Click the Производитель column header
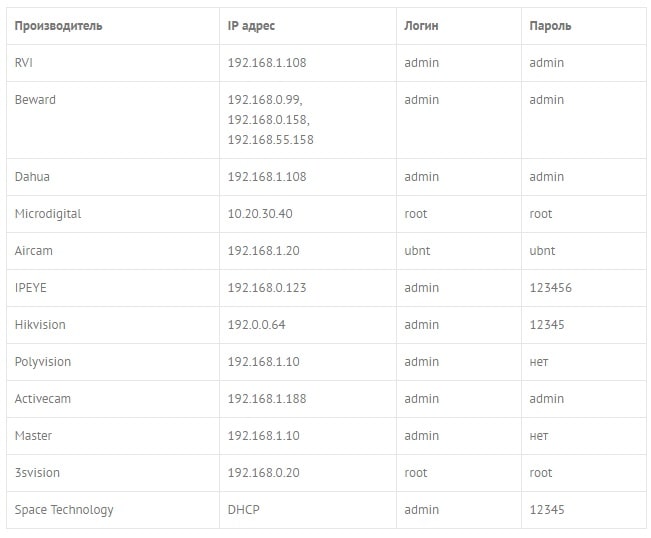 tap(59, 26)
